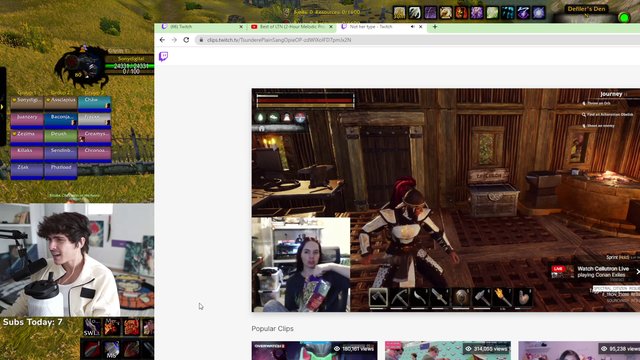Click the Twitch clip video player
The image size is (640, 360).
click(446, 200)
